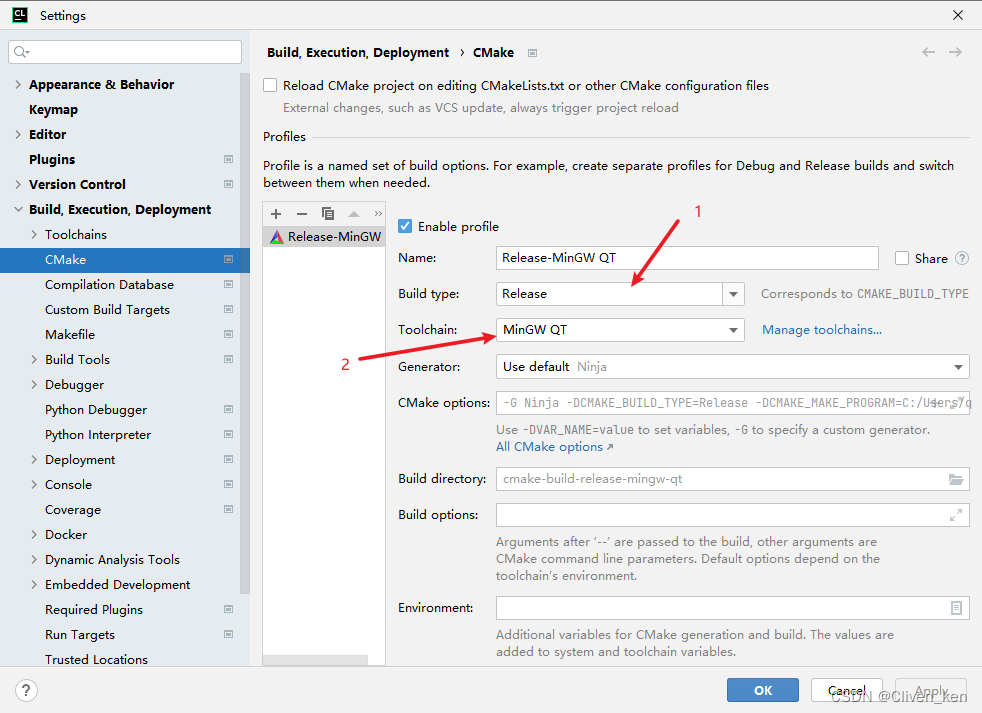Click the search magnifier icon
The width and height of the screenshot is (982, 713).
tap(21, 52)
